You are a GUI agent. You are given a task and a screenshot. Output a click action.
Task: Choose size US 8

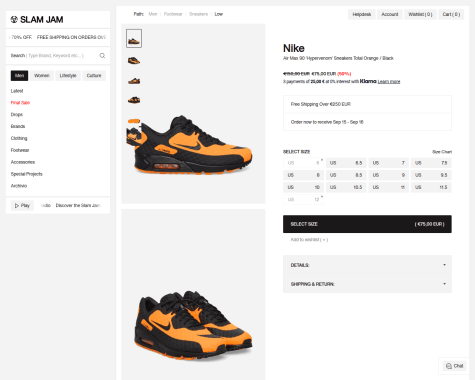point(303,175)
